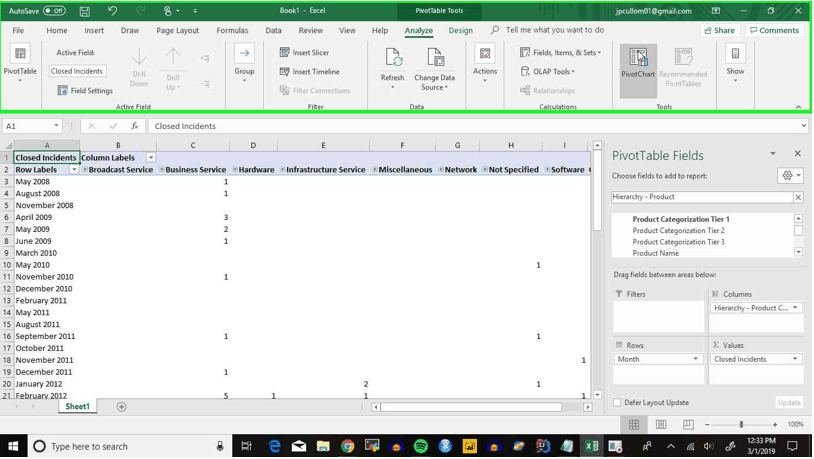Open OLAP Tools menu
The image size is (814, 459).
pyautogui.click(x=548, y=72)
